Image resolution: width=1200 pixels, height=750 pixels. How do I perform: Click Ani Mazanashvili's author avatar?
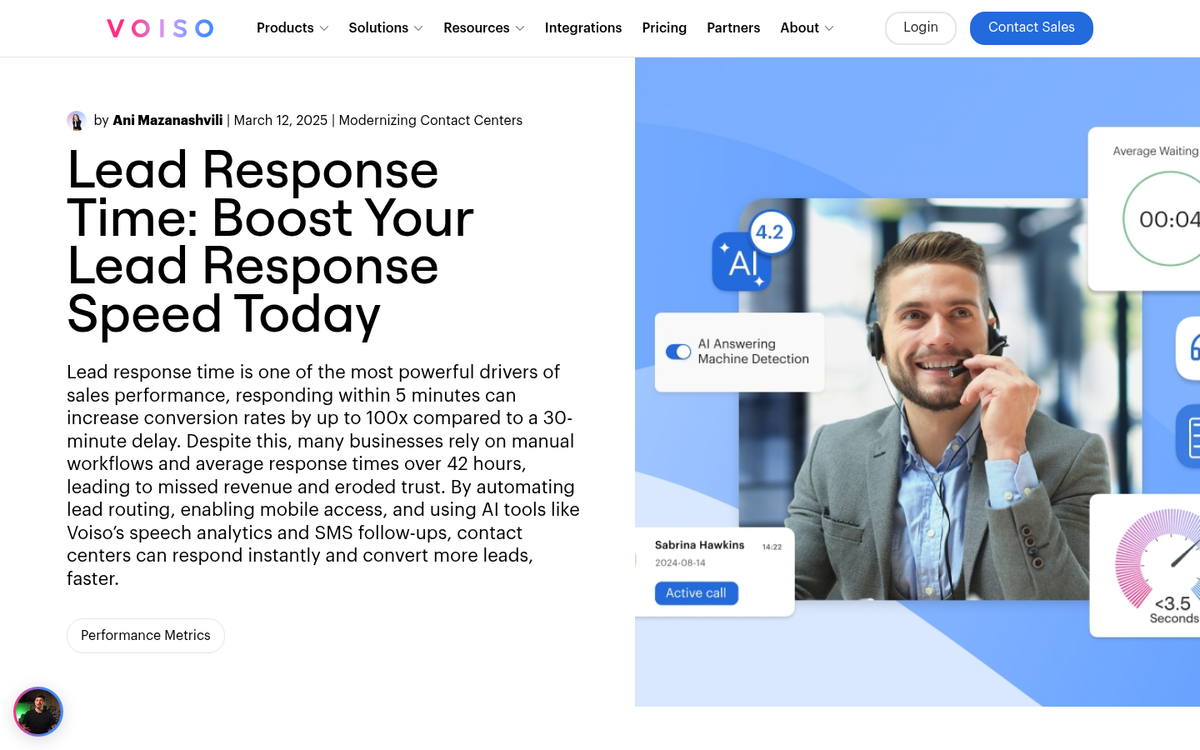click(77, 119)
